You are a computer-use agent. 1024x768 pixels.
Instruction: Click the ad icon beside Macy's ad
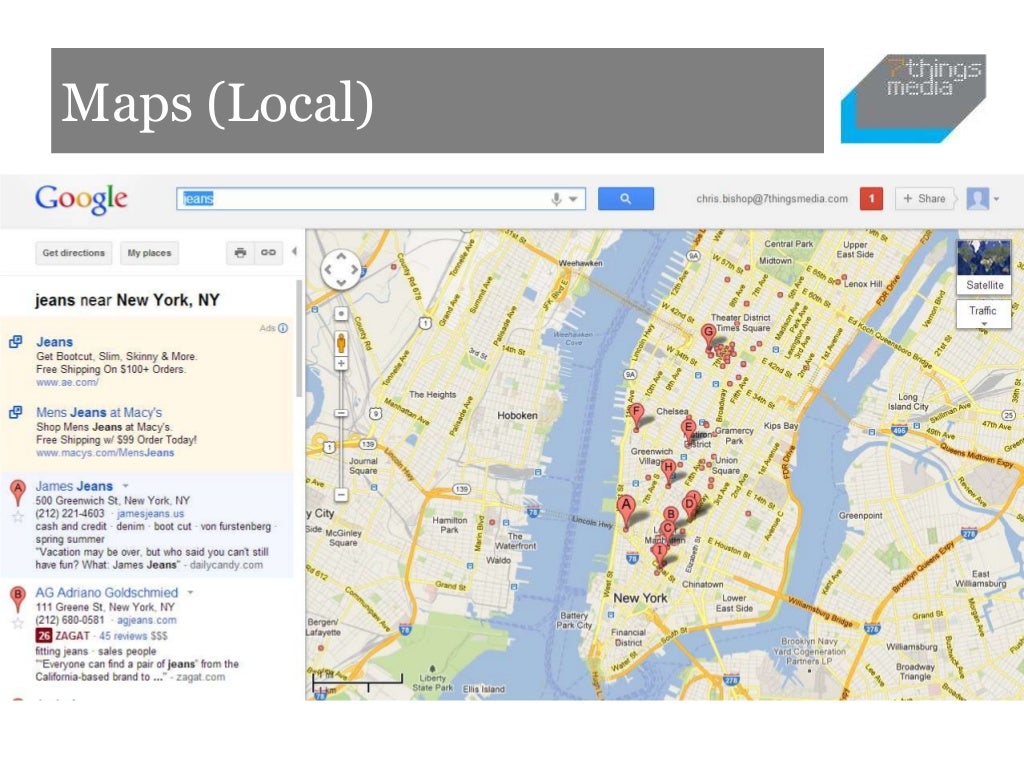(16, 412)
